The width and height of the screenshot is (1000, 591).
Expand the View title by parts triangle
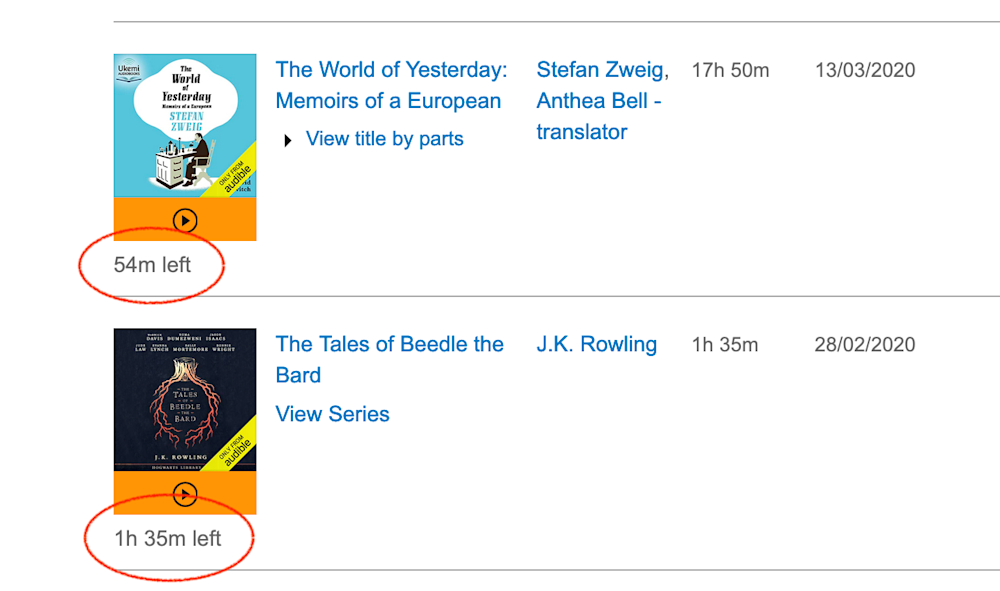click(288, 140)
